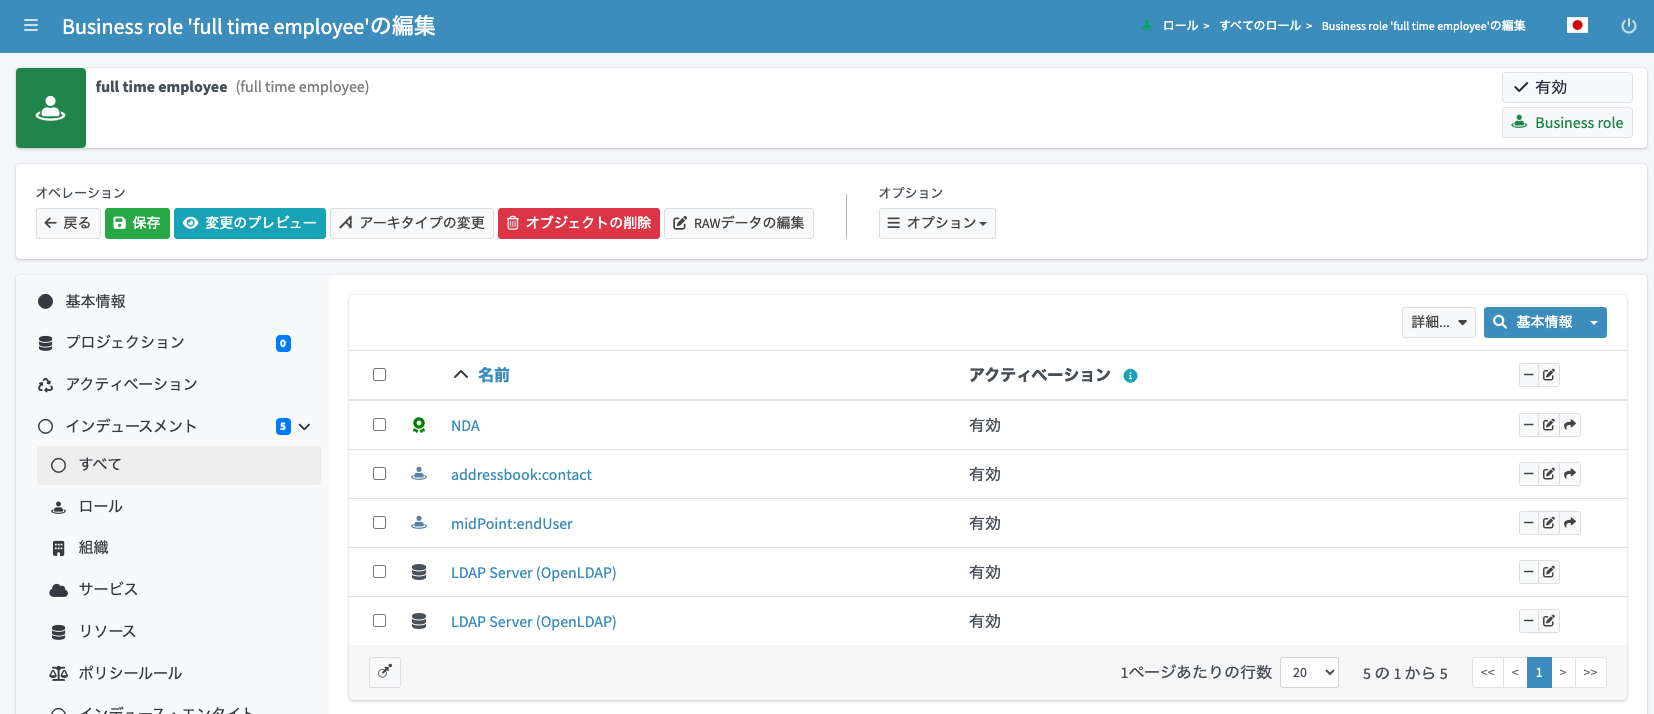The height and width of the screenshot is (714, 1654).
Task: Click the activation info icon
Action: tap(1130, 376)
